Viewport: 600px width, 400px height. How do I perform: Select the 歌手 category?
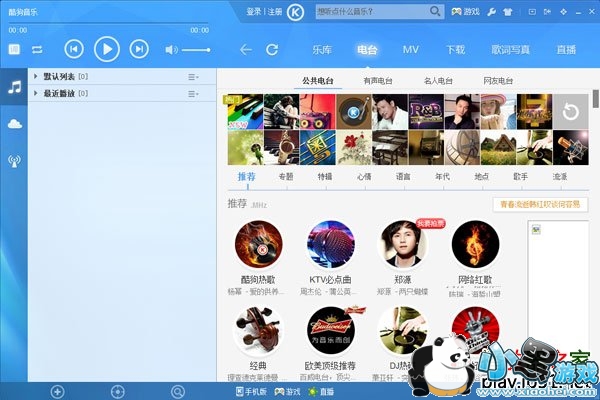click(x=520, y=176)
